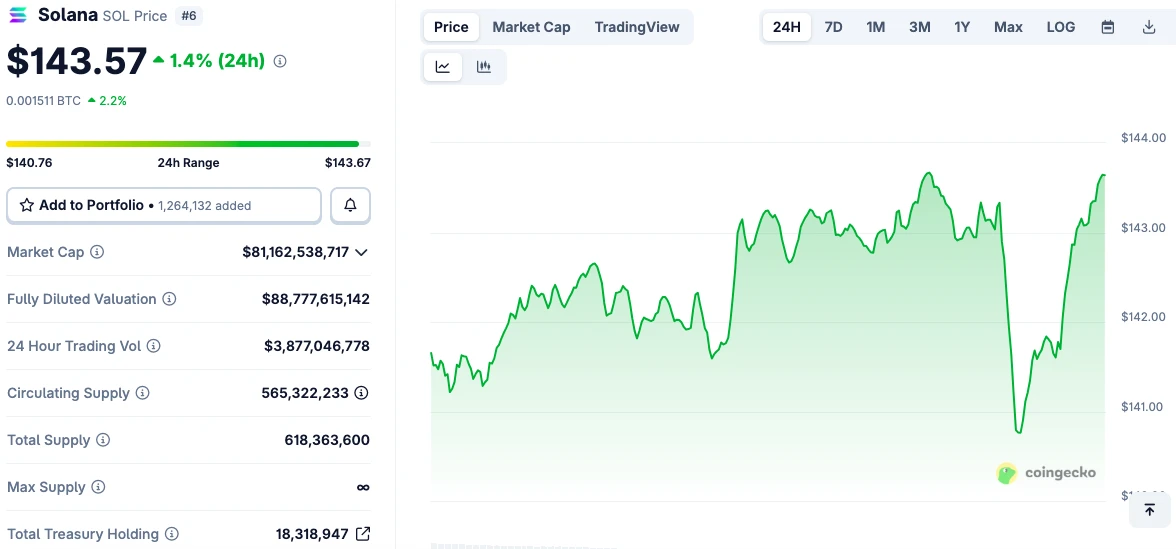Click Add to Portfolio button
Screen dimensions: 1176x549
pyautogui.click(x=164, y=205)
